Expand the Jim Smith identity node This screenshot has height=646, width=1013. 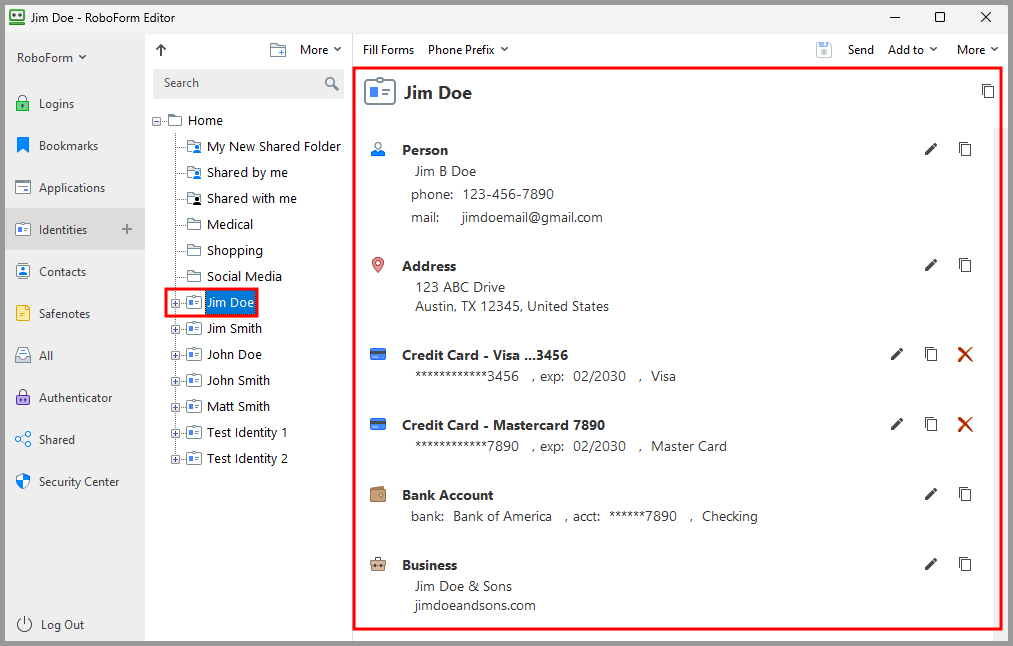[x=175, y=329]
